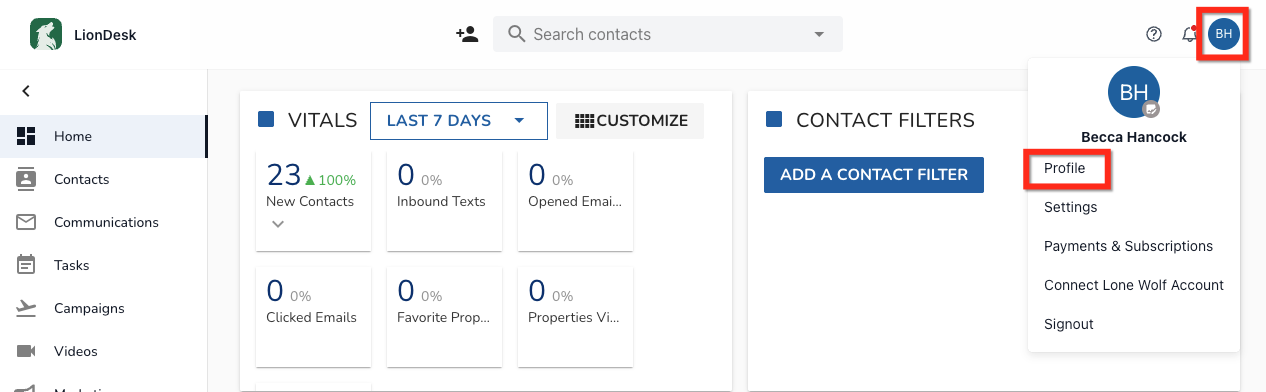The width and height of the screenshot is (1266, 392).
Task: Collapse the sidebar with the back chevron
Action: tap(26, 91)
